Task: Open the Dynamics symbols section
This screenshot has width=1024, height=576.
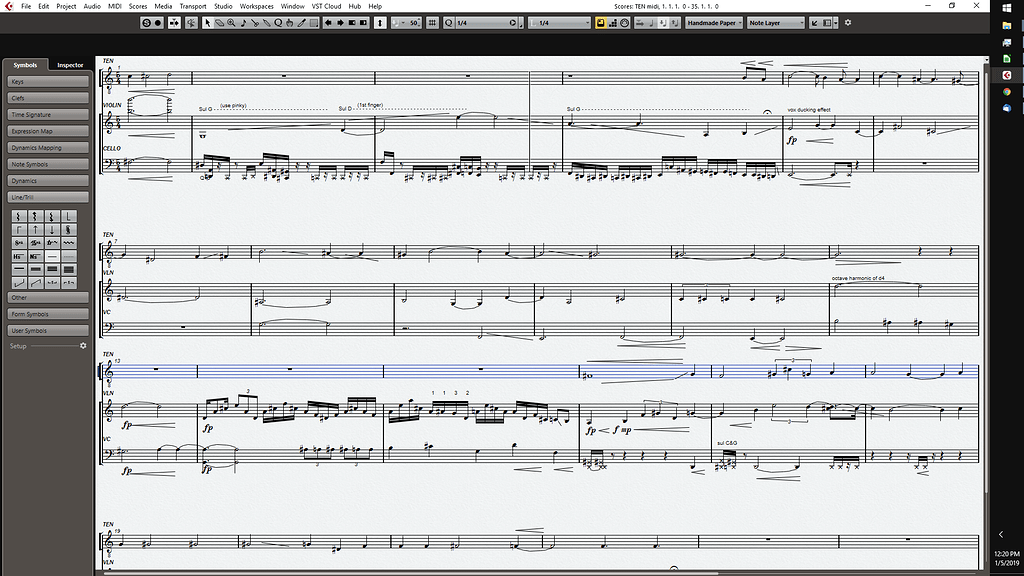Action: pos(46,181)
